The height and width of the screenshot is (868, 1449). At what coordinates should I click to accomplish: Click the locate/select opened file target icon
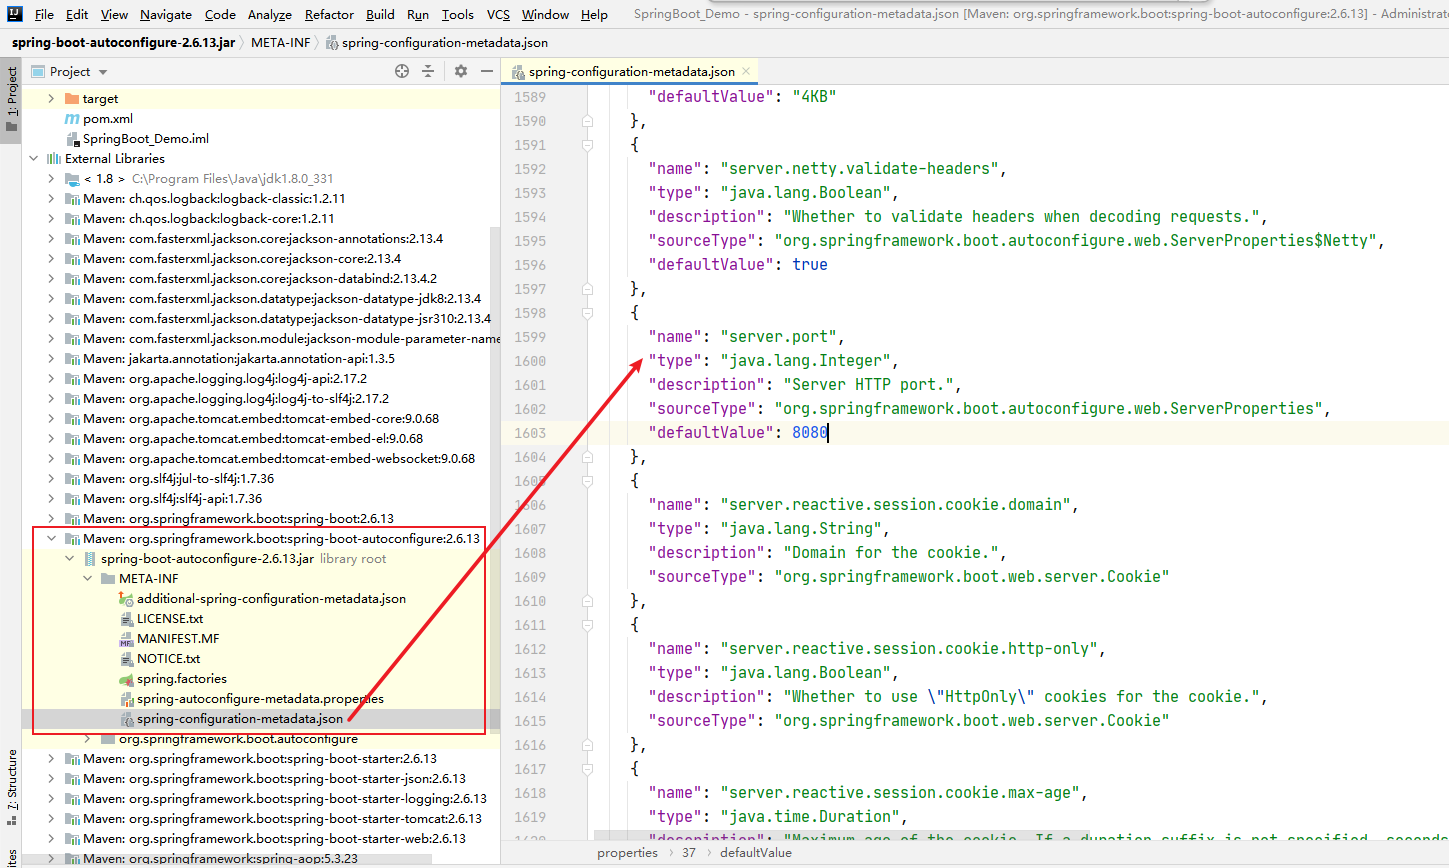pos(402,71)
